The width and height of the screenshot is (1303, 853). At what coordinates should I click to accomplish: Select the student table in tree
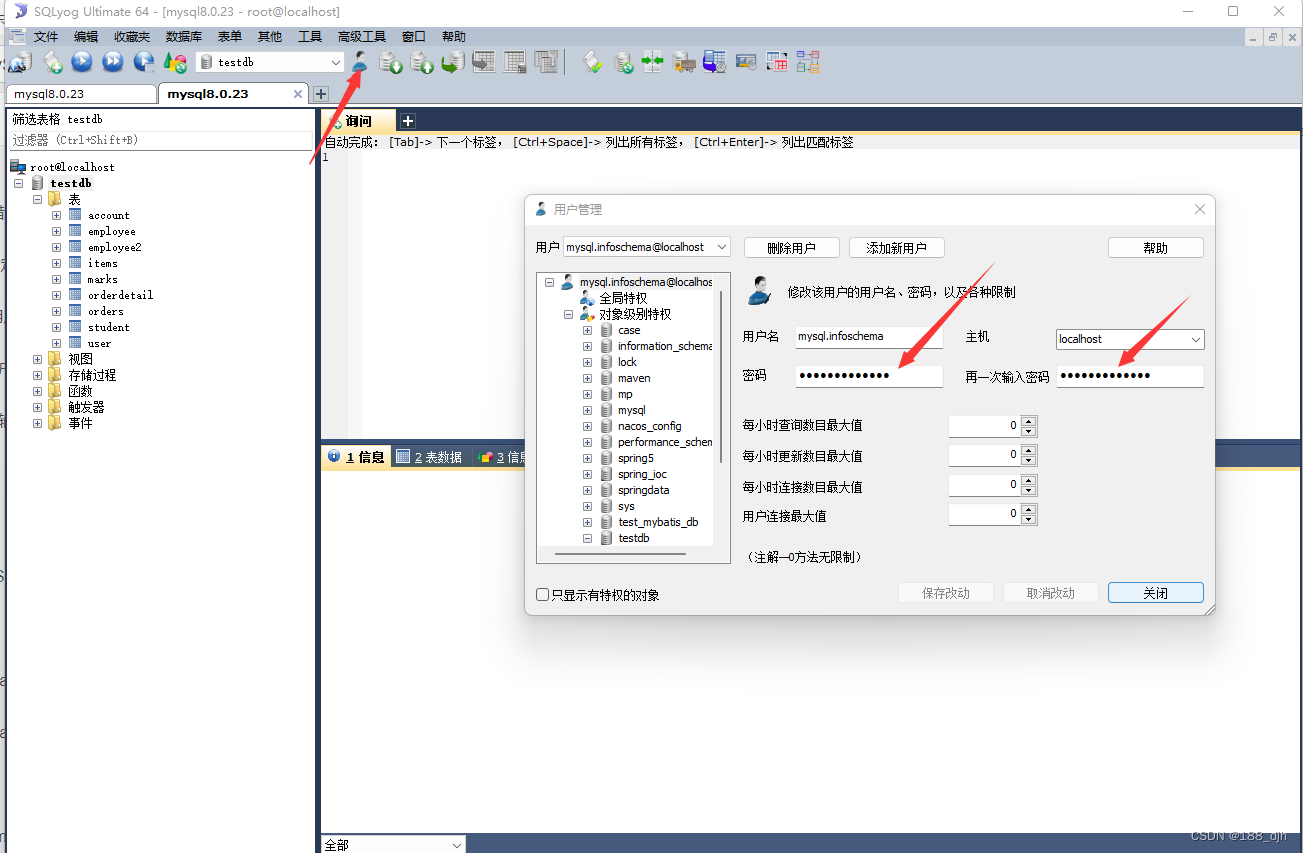point(108,327)
